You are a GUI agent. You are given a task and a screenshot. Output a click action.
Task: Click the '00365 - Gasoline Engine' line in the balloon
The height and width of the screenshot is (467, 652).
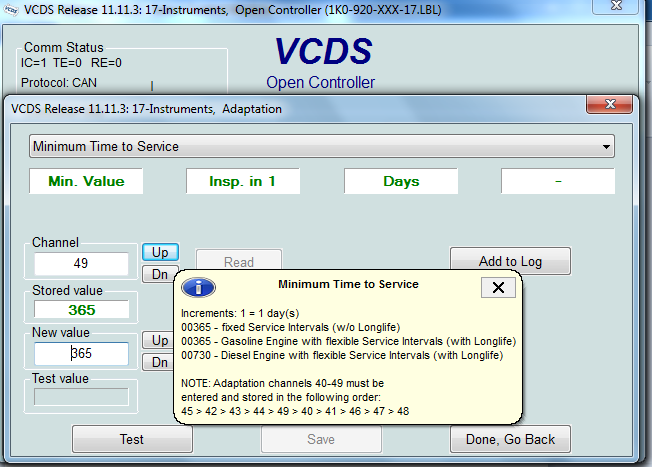[x=348, y=341]
